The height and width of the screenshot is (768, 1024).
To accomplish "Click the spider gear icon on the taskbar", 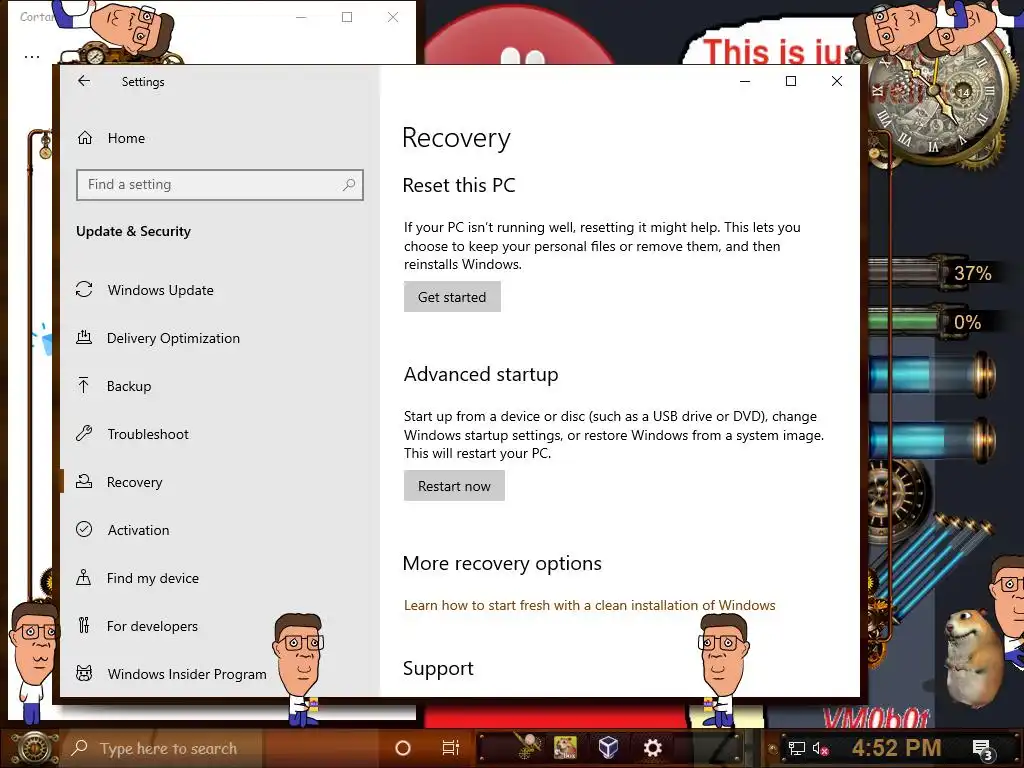I will pyautogui.click(x=526, y=748).
